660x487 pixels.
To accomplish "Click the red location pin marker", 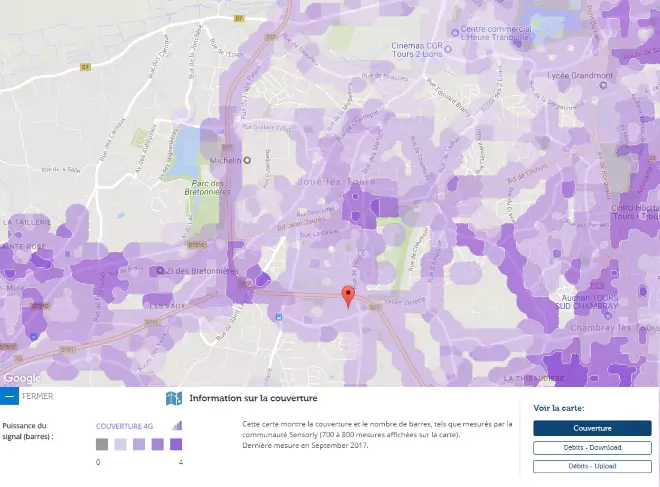I will point(347,295).
